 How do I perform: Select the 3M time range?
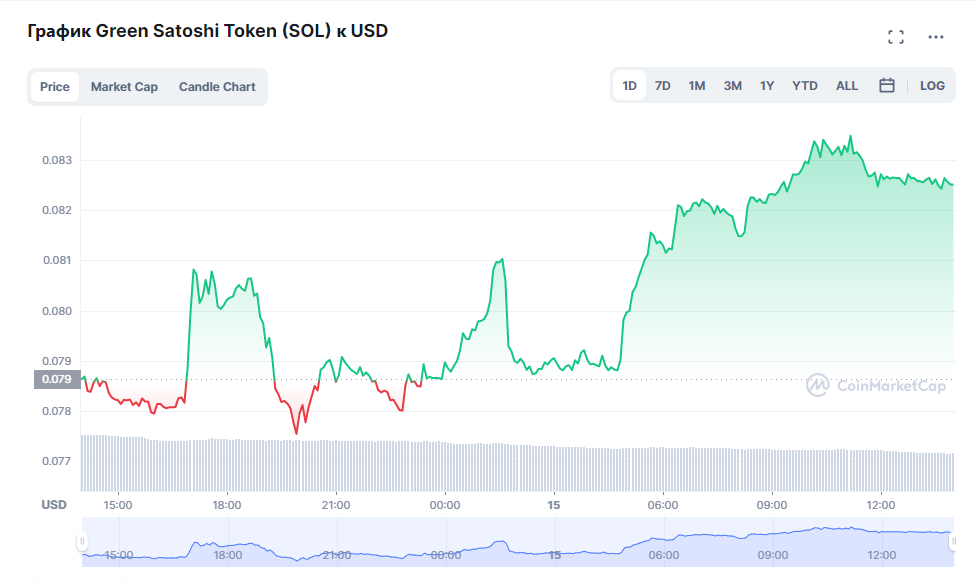click(733, 86)
